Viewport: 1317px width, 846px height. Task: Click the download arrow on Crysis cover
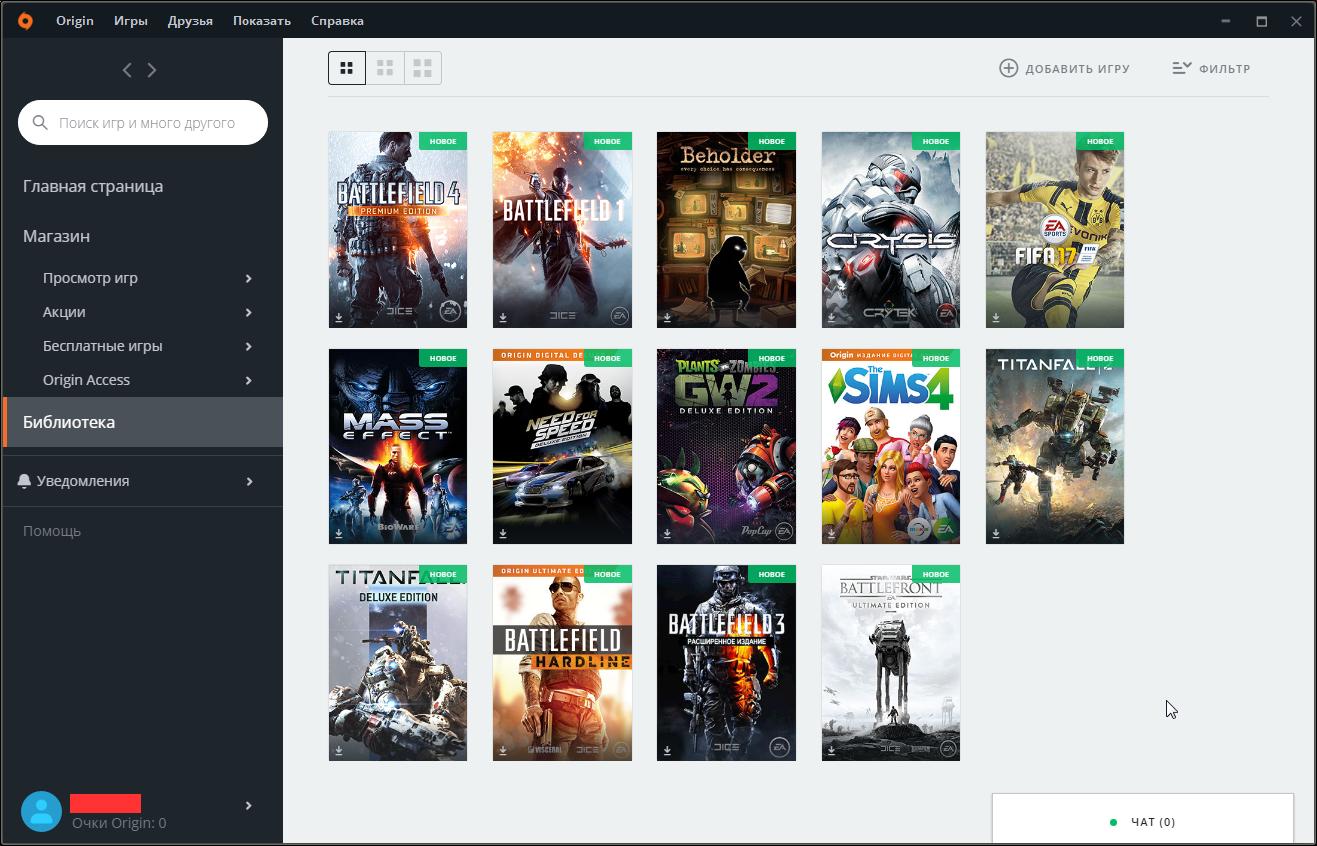tap(832, 318)
